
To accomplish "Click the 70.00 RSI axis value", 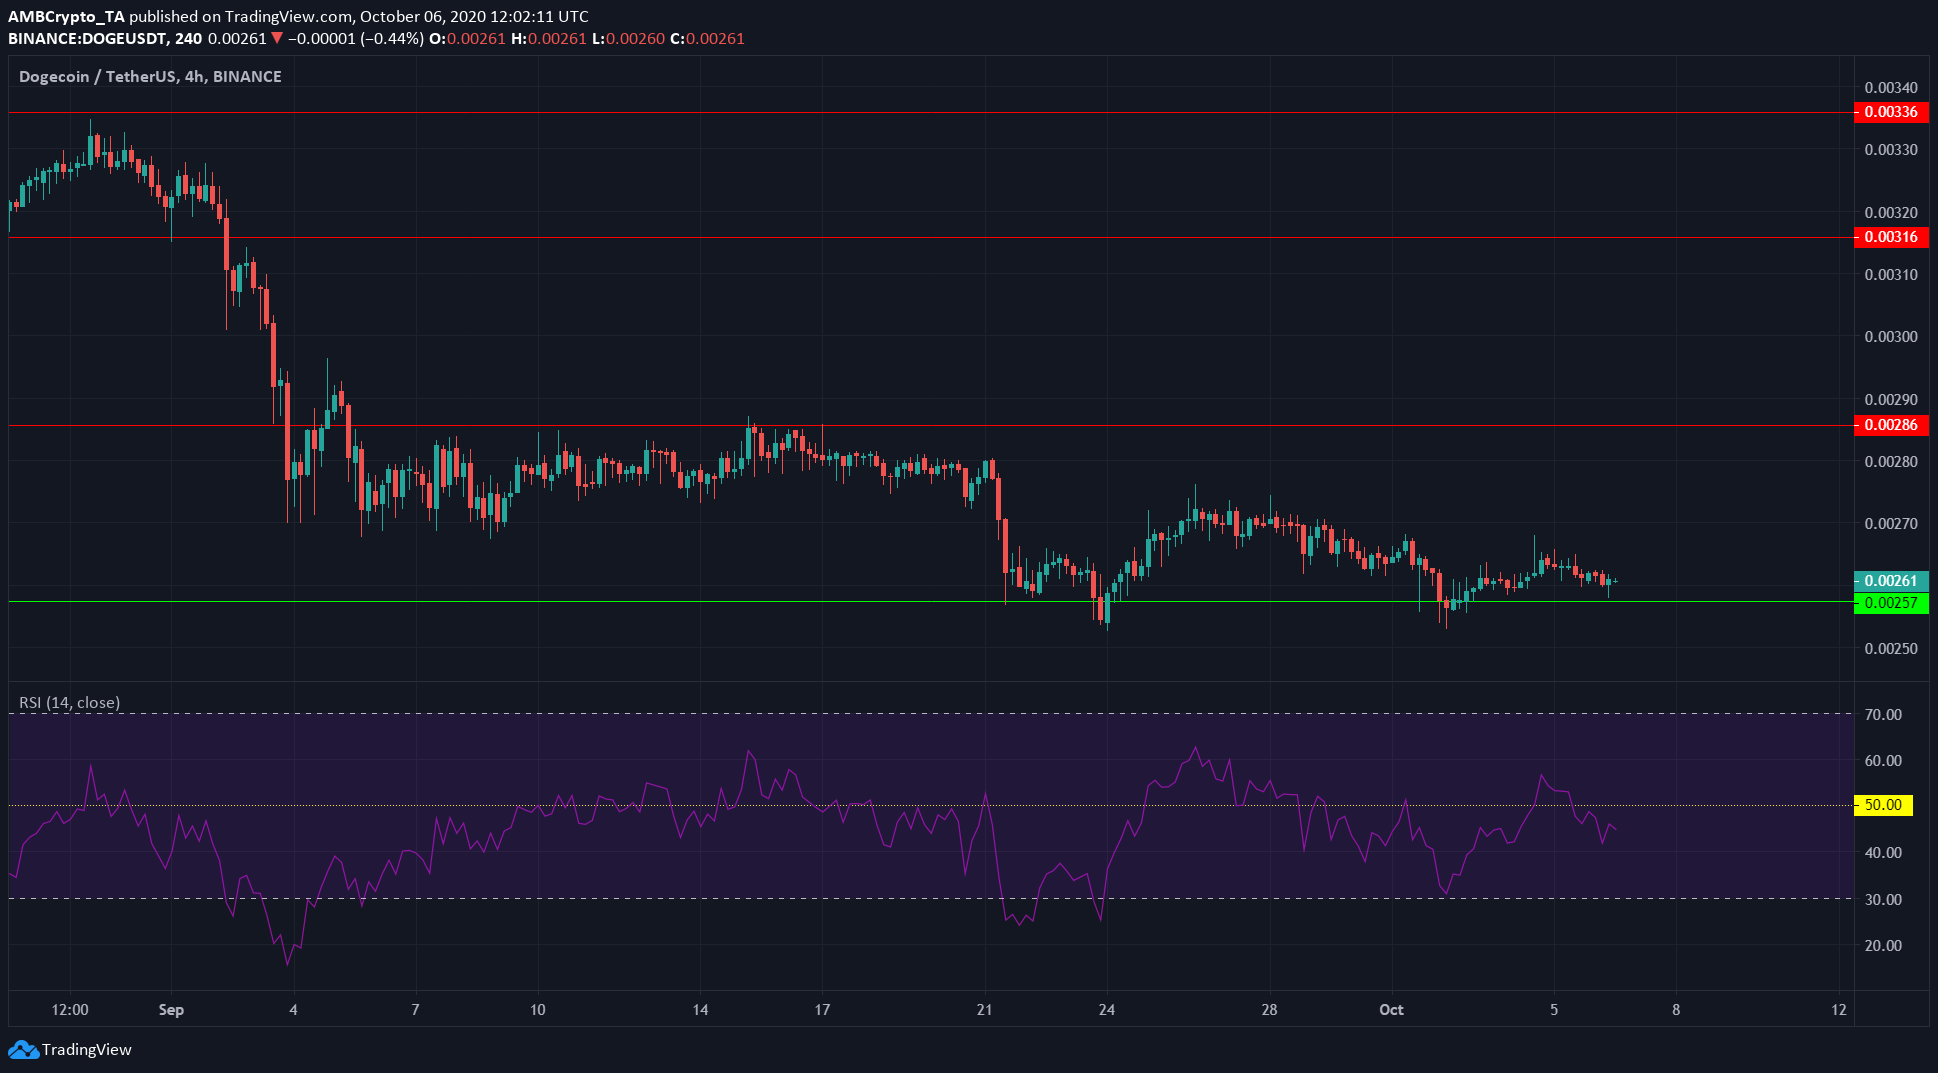I will pyautogui.click(x=1883, y=715).
